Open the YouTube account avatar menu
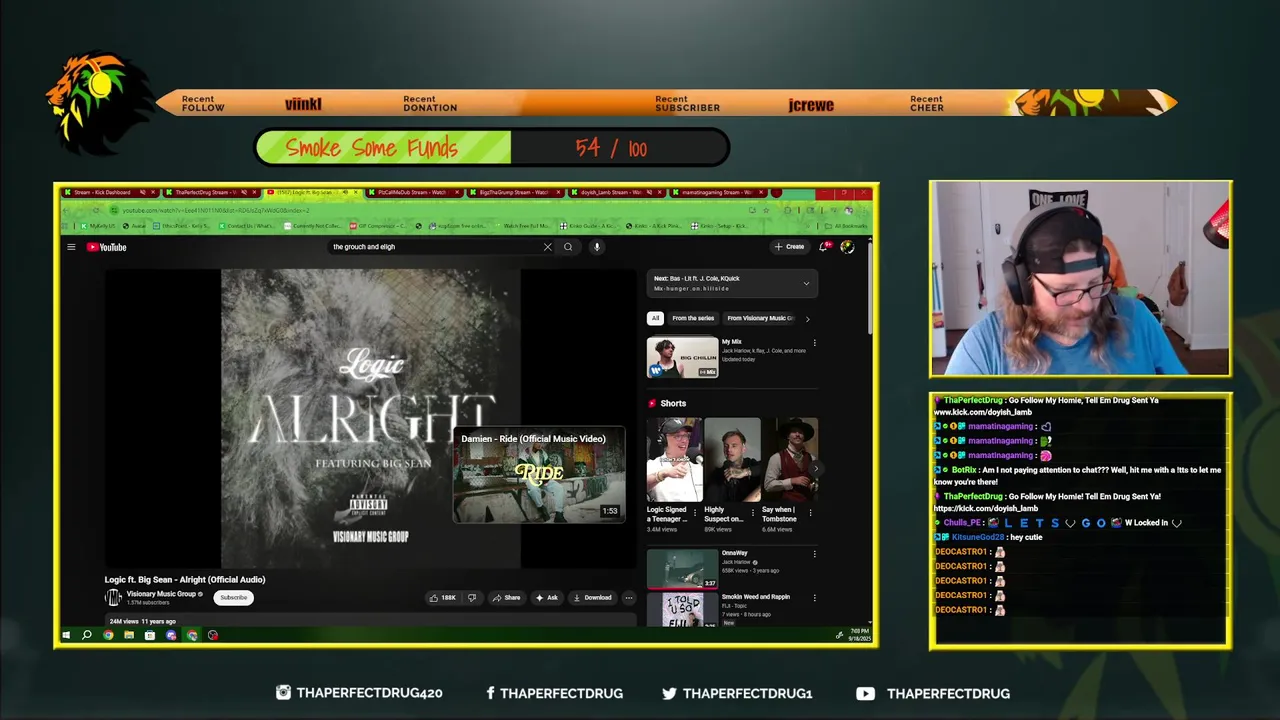The height and width of the screenshot is (720, 1280). [847, 247]
